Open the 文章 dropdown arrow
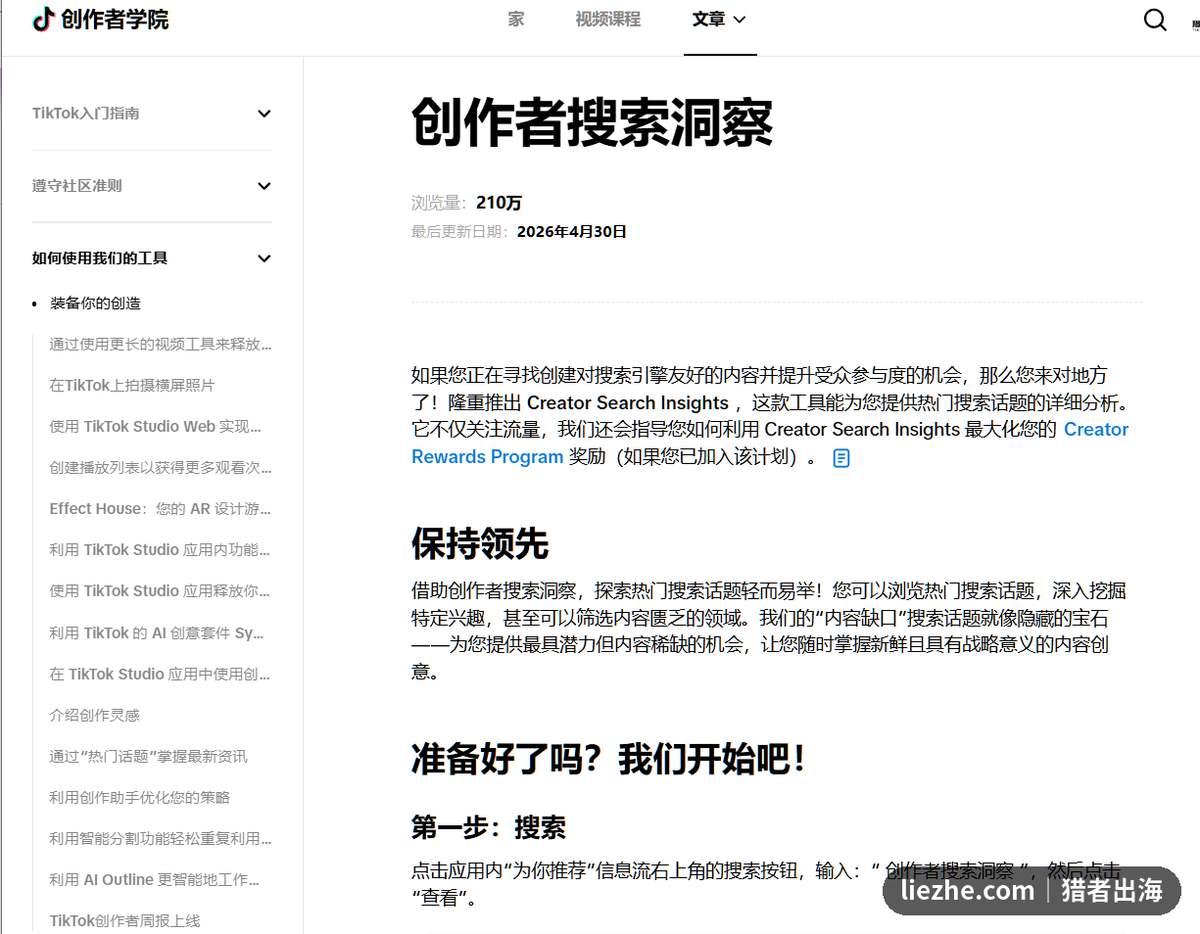 [x=739, y=19]
